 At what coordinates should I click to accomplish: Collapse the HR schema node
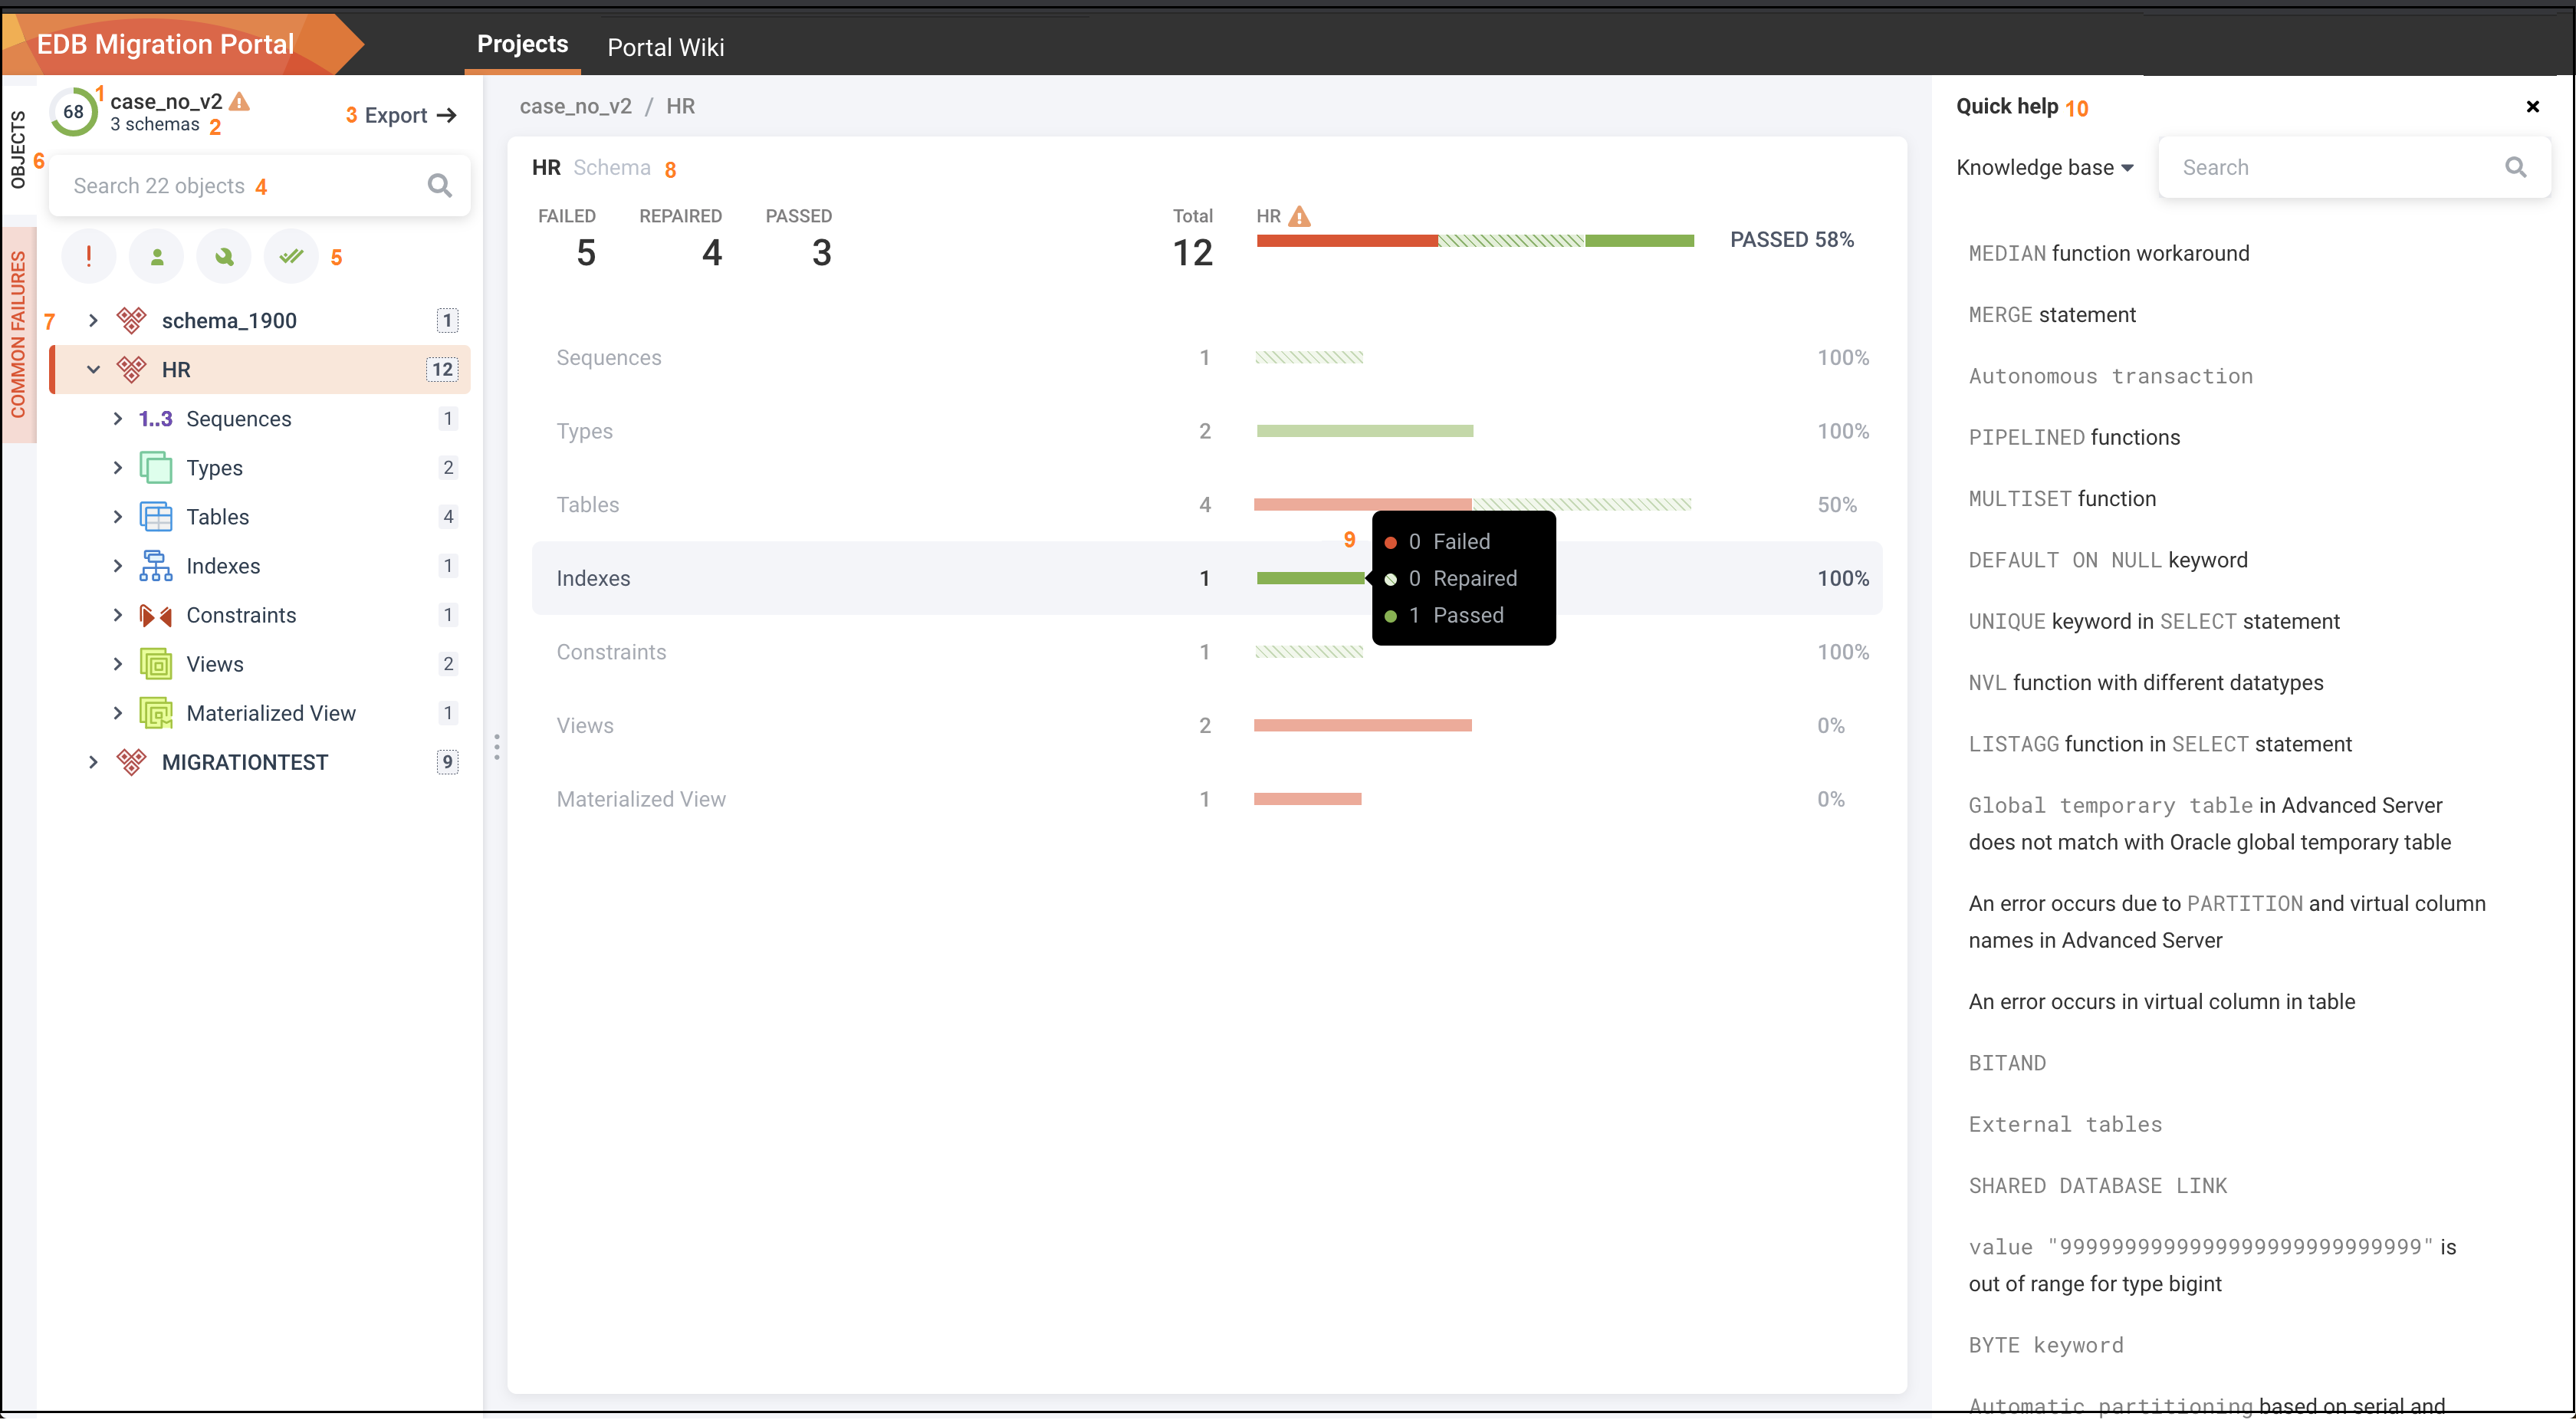click(x=93, y=369)
